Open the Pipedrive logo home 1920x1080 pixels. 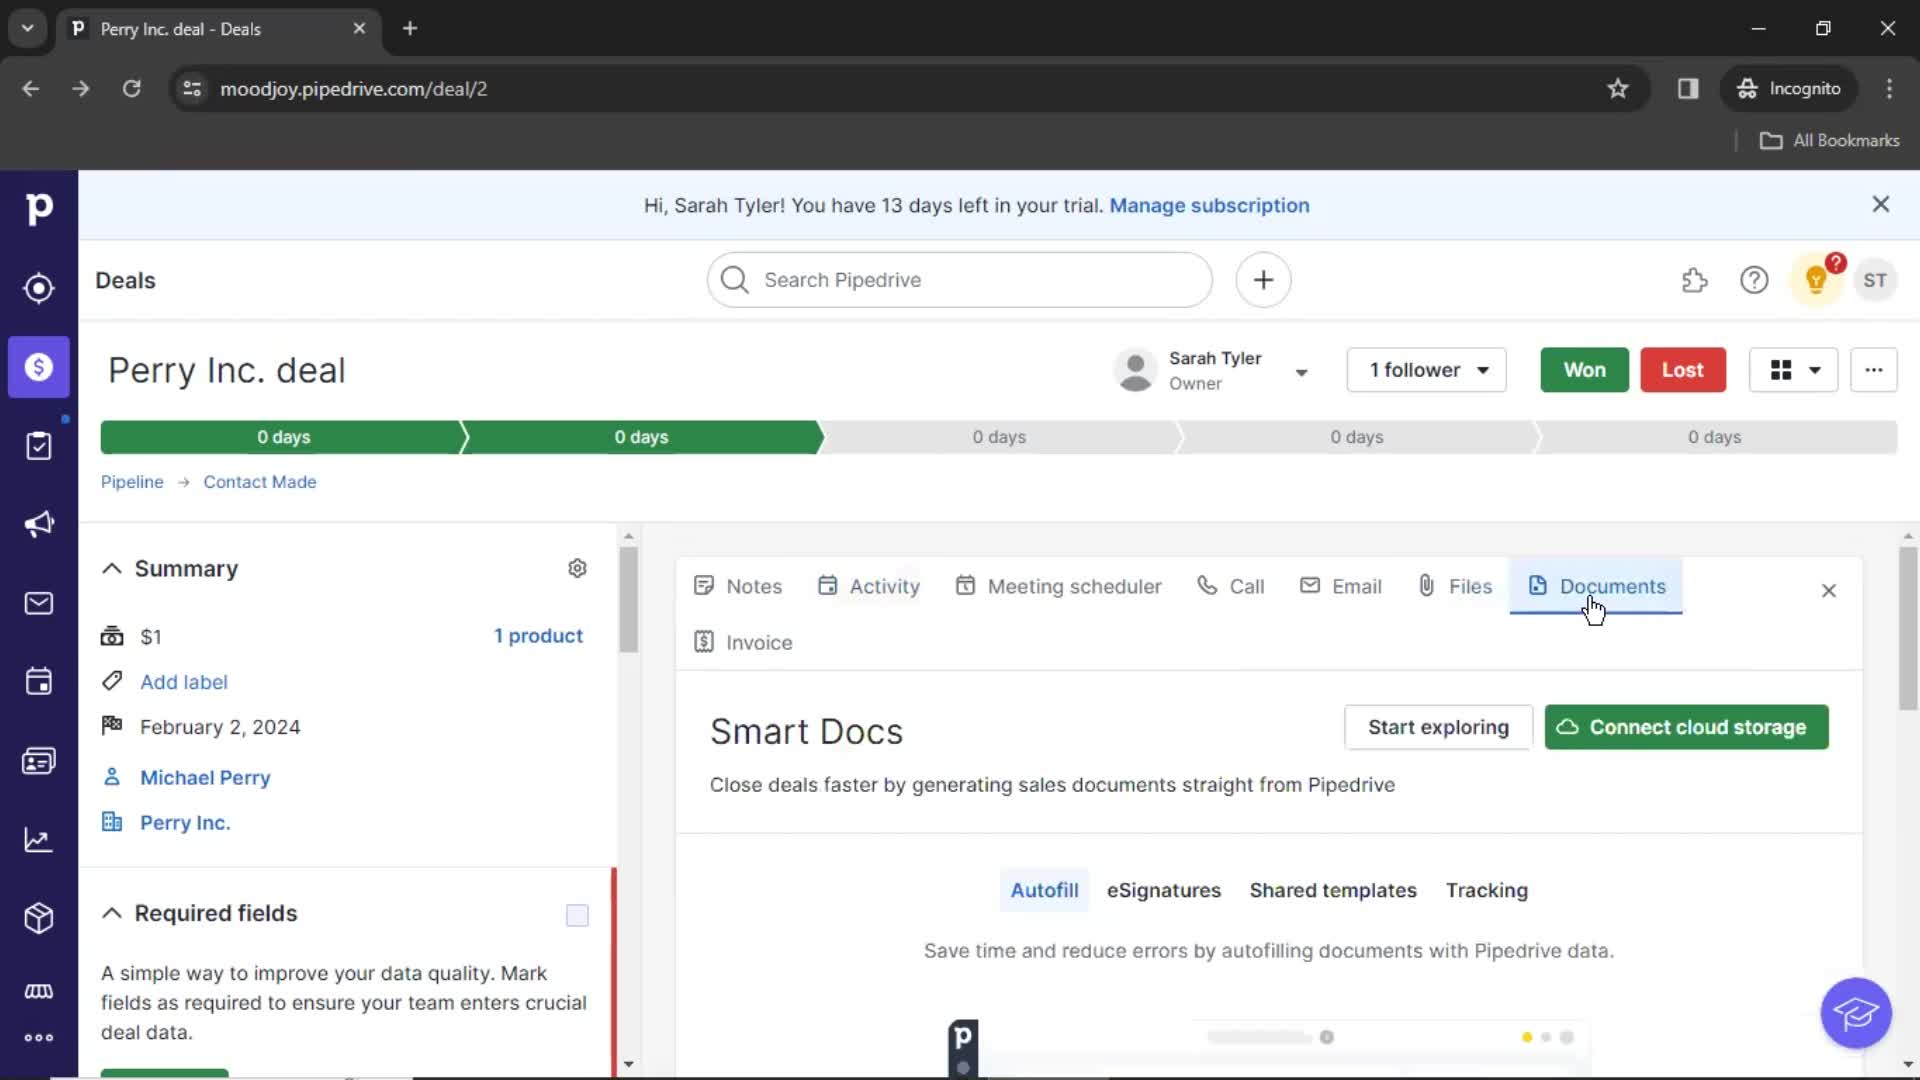click(38, 208)
